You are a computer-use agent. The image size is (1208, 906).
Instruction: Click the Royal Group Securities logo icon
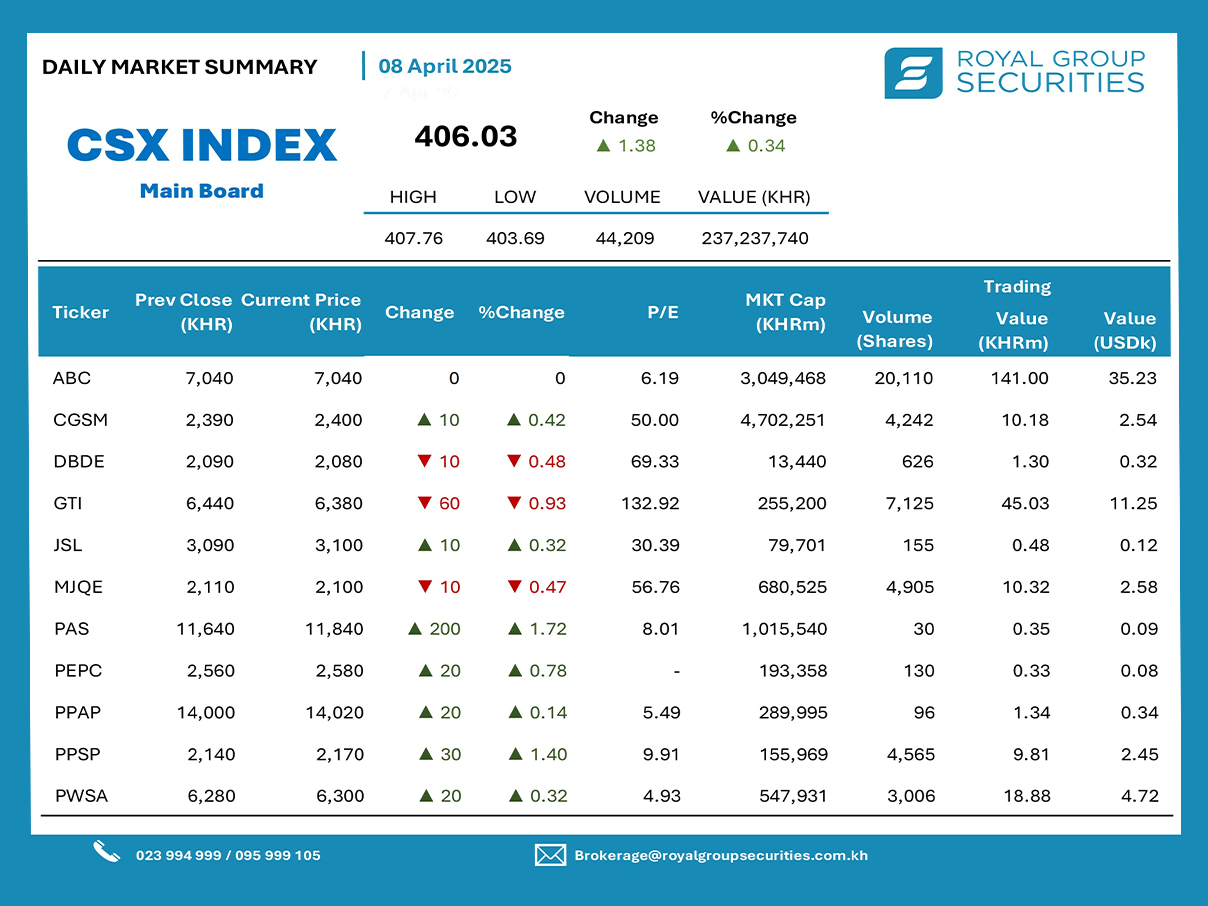[x=913, y=73]
